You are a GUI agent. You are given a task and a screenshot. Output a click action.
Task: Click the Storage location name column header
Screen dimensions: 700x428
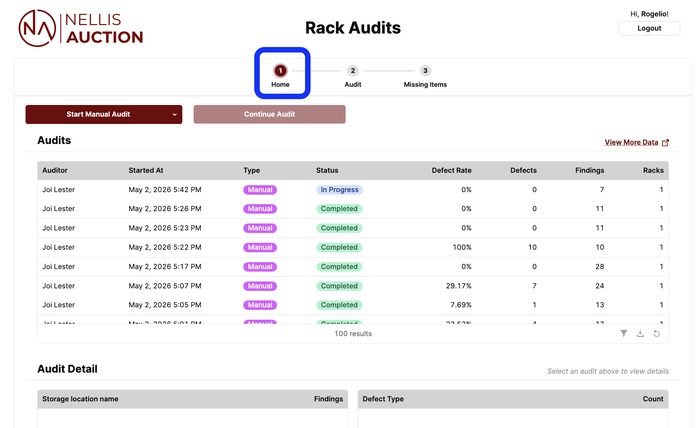80,399
